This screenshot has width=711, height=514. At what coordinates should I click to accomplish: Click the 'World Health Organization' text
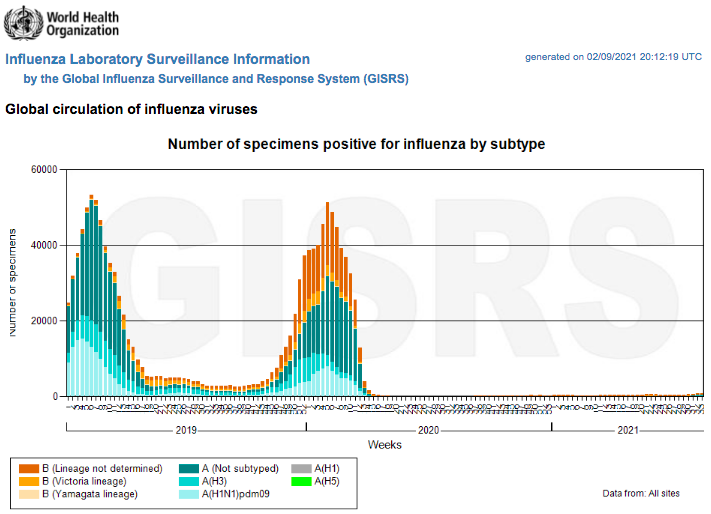(x=83, y=24)
